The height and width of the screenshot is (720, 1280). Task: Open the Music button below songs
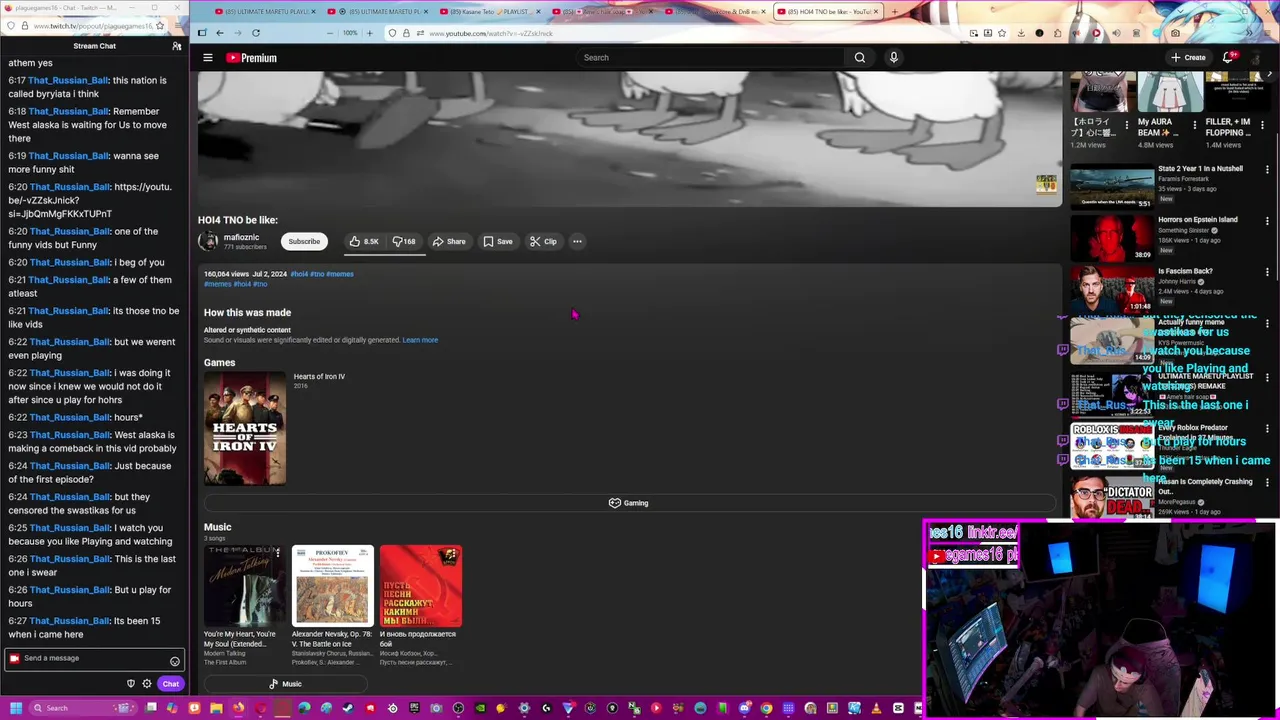pyautogui.click(x=285, y=684)
